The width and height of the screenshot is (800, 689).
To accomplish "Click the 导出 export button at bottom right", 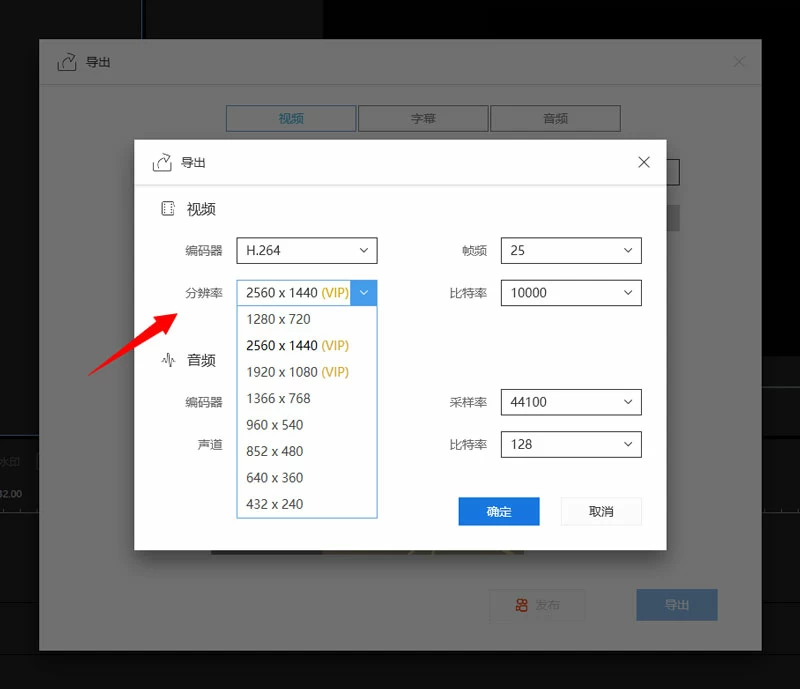I will coord(676,605).
